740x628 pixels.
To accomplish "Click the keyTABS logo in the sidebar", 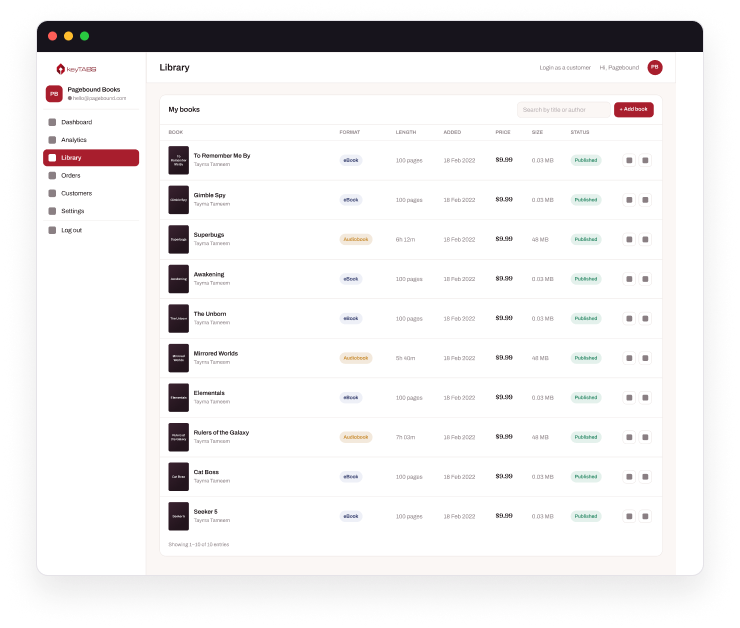I will point(76,69).
